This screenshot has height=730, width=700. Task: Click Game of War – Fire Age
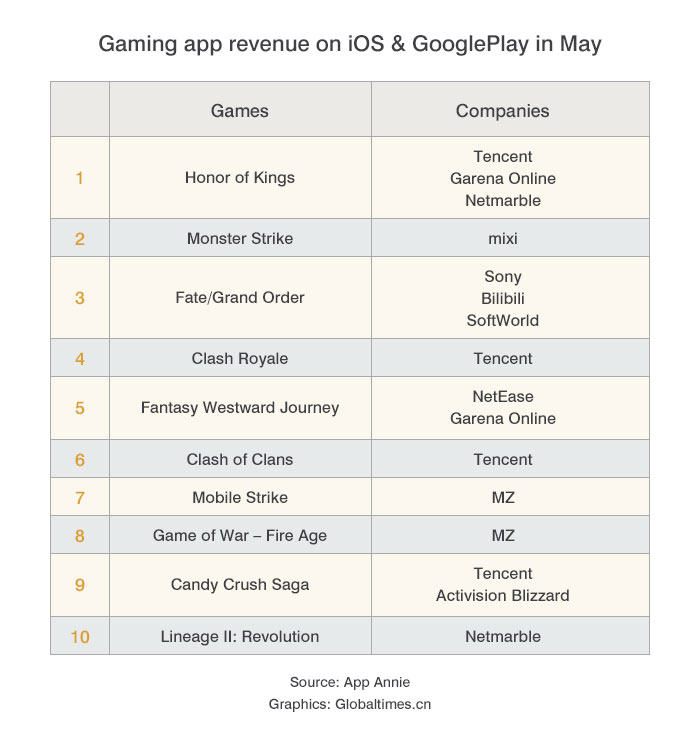[x=240, y=536]
